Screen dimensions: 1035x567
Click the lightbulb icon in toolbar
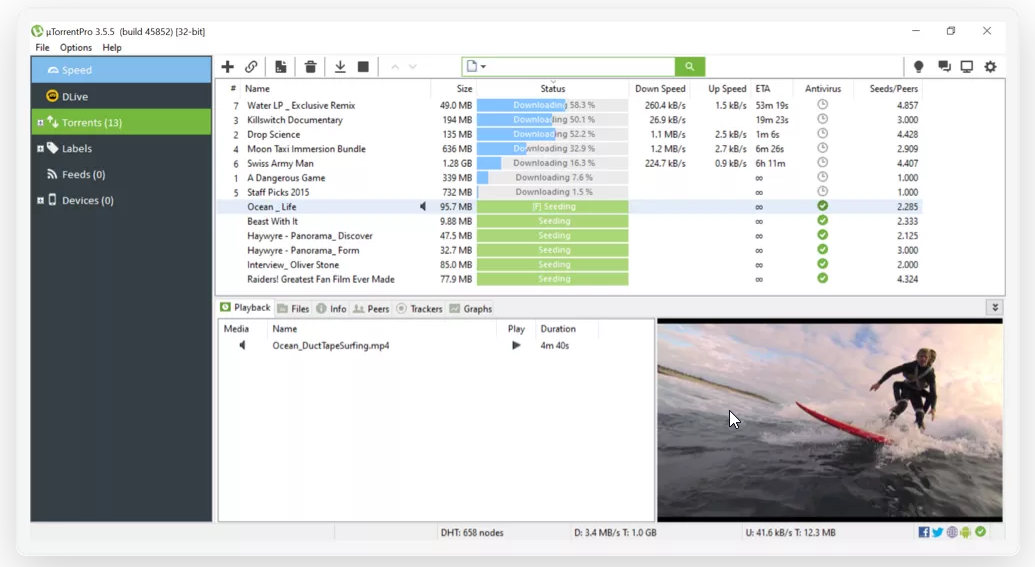point(918,67)
